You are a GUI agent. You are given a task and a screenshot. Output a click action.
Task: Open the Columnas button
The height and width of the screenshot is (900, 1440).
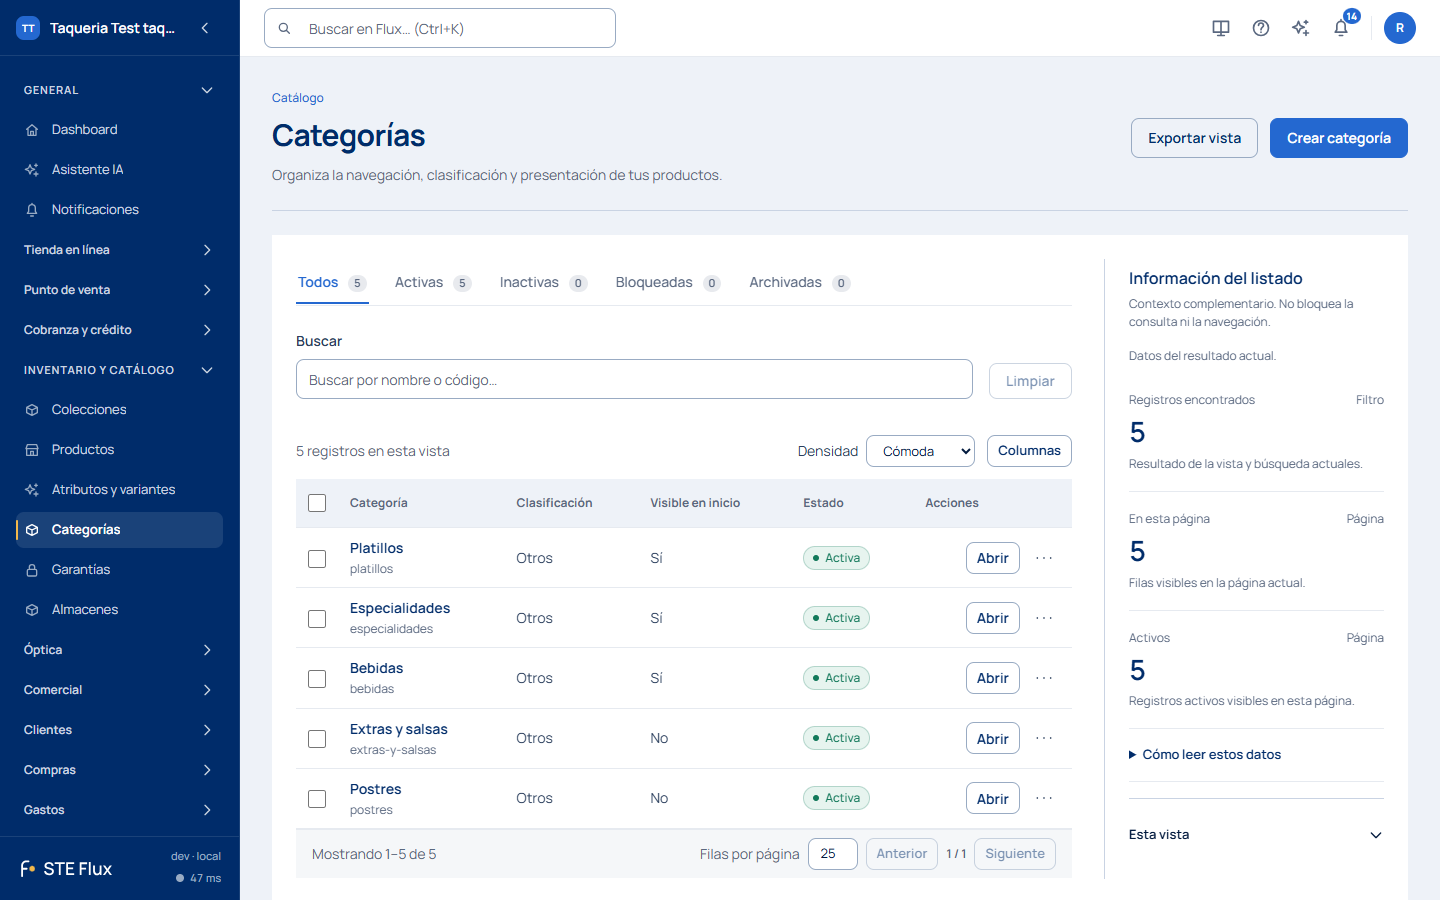coord(1029,451)
